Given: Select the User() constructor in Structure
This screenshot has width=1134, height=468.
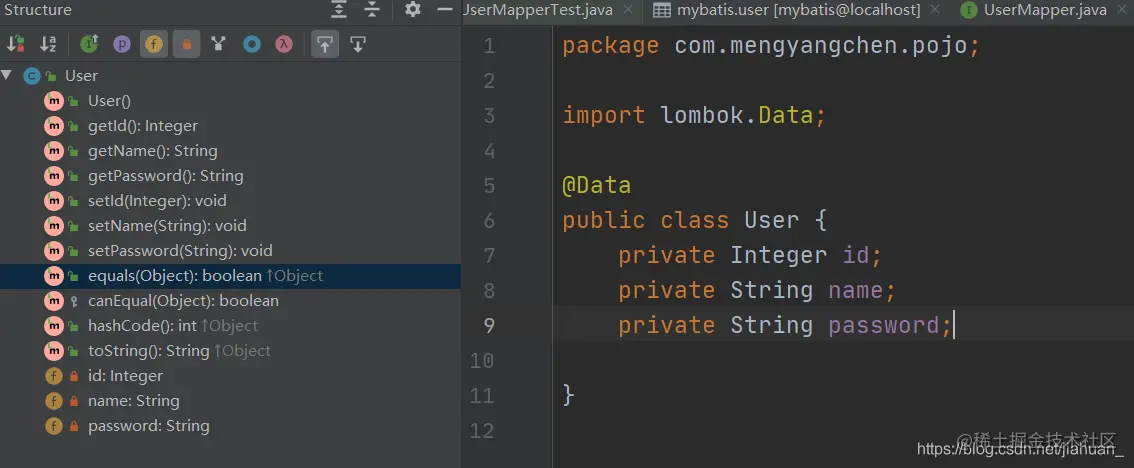Looking at the screenshot, I should (x=109, y=101).
